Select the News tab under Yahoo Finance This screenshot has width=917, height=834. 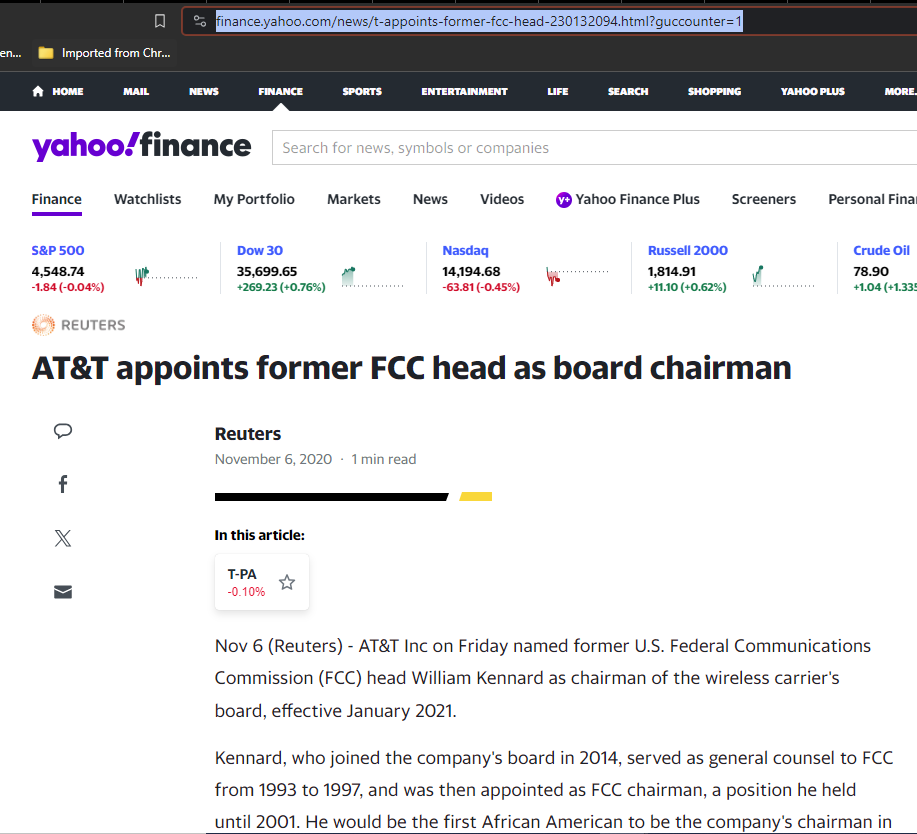[430, 199]
